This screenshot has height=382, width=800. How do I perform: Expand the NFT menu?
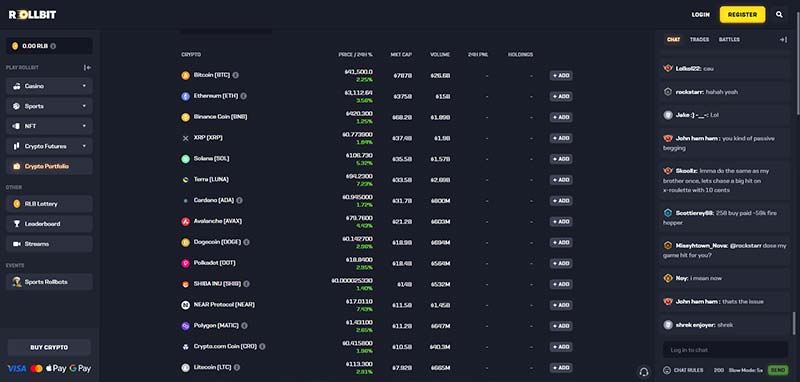pos(49,126)
